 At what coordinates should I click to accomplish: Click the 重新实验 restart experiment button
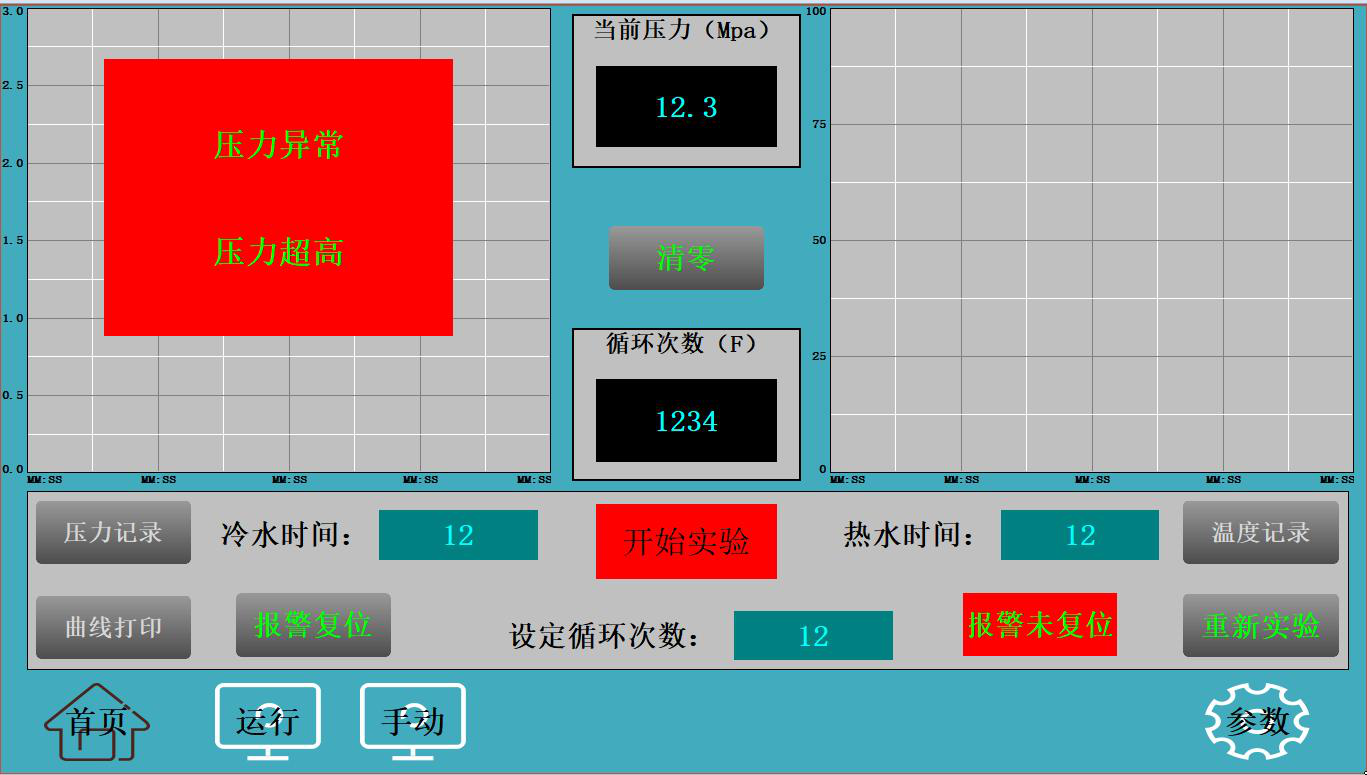click(x=1260, y=627)
